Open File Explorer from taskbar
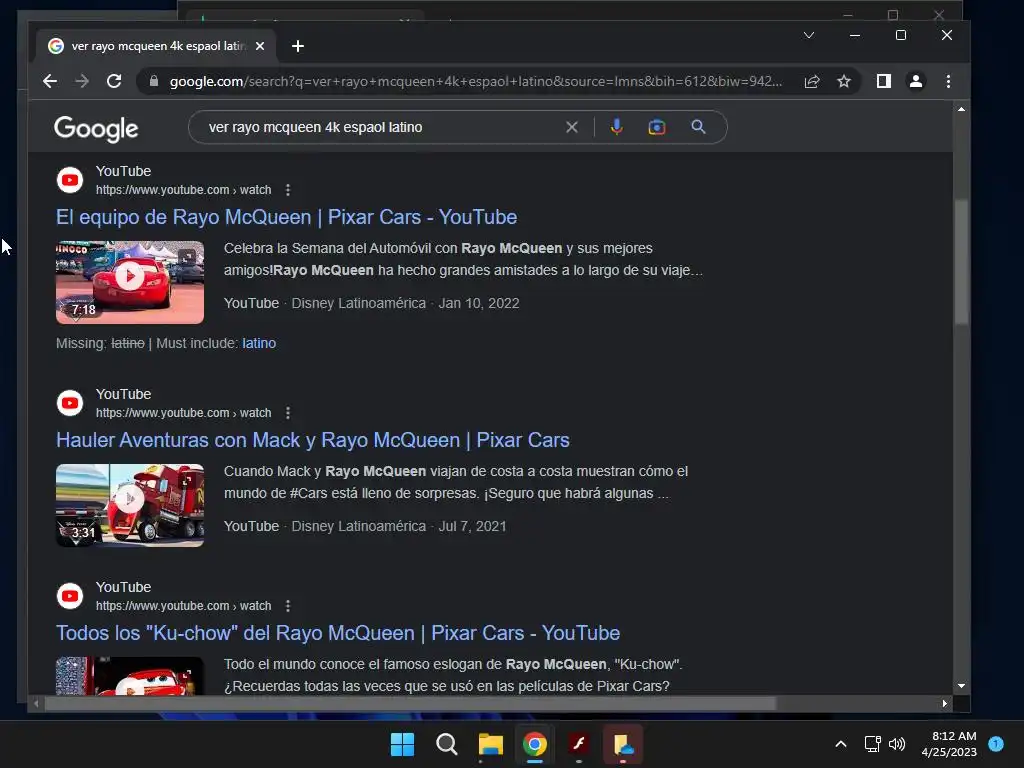The image size is (1024, 768). point(490,744)
